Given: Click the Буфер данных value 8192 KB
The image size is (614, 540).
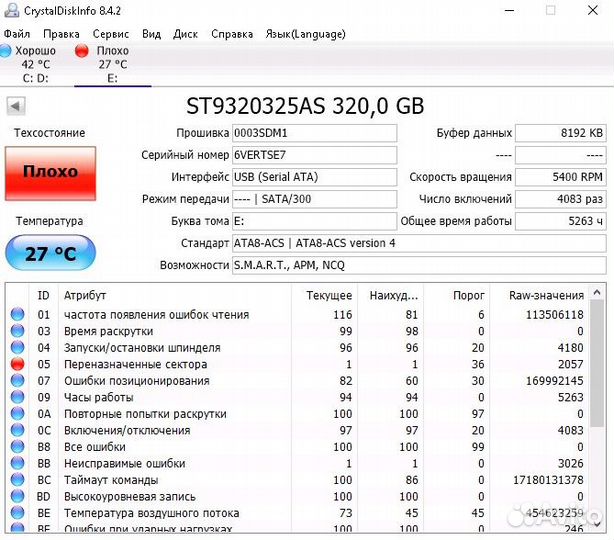Looking at the screenshot, I should 561,133.
